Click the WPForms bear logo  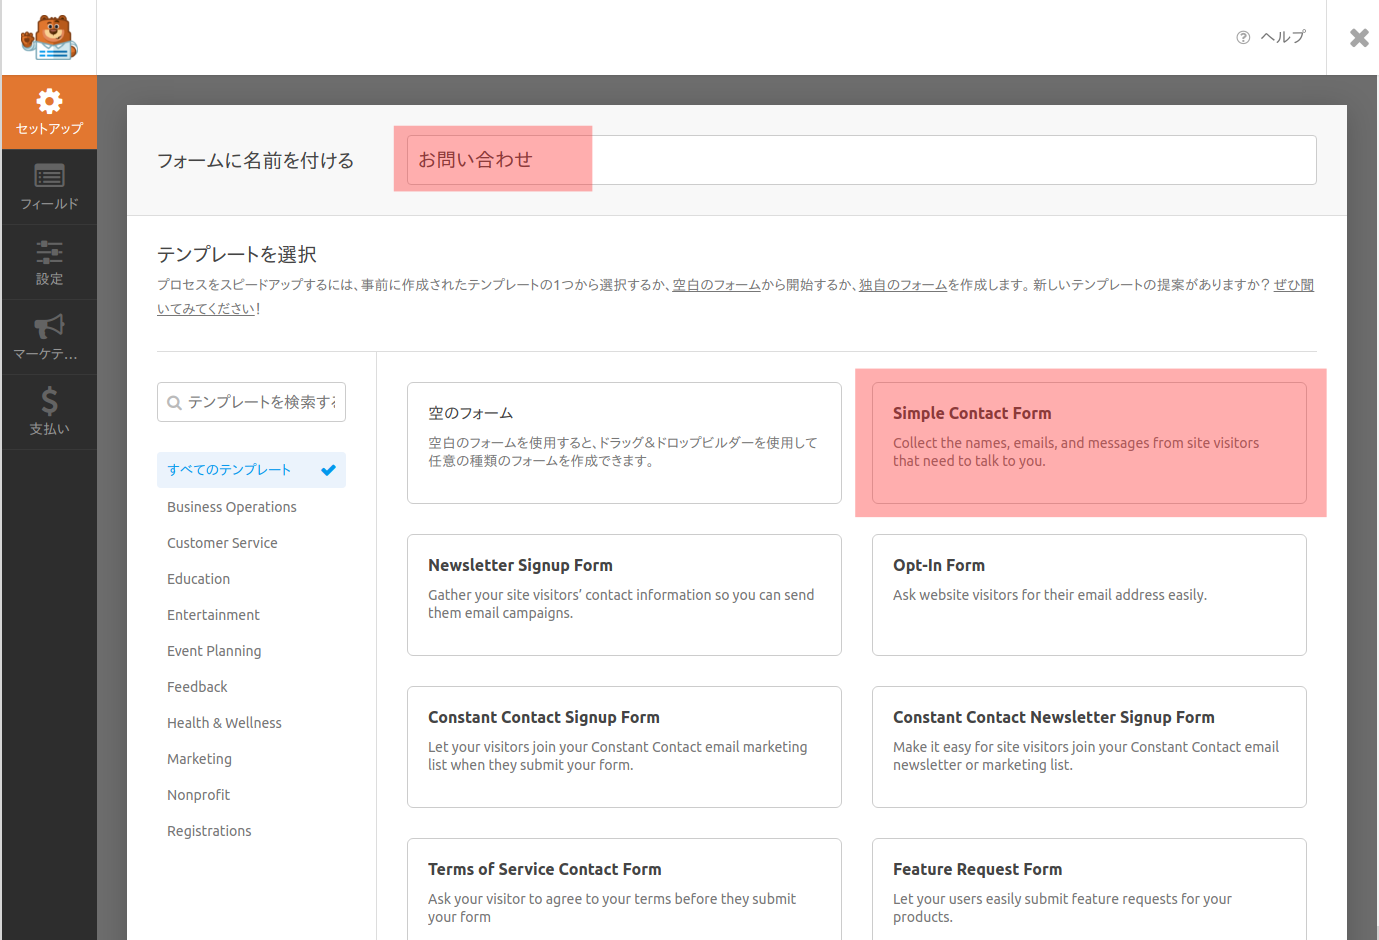(x=49, y=37)
